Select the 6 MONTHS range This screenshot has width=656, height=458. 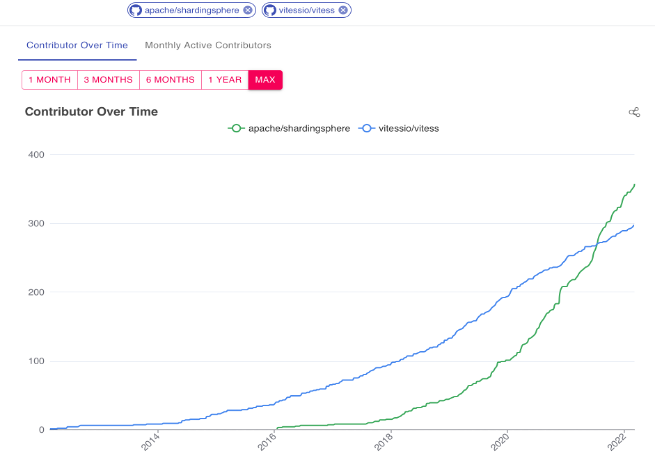pyautogui.click(x=170, y=80)
